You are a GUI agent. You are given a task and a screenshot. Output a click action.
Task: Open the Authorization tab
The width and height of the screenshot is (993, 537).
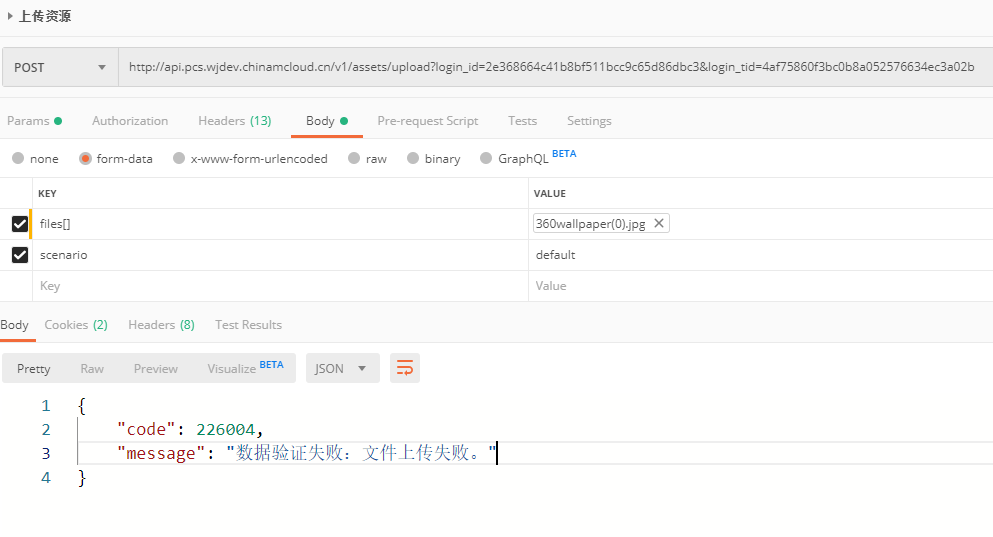pyautogui.click(x=130, y=120)
